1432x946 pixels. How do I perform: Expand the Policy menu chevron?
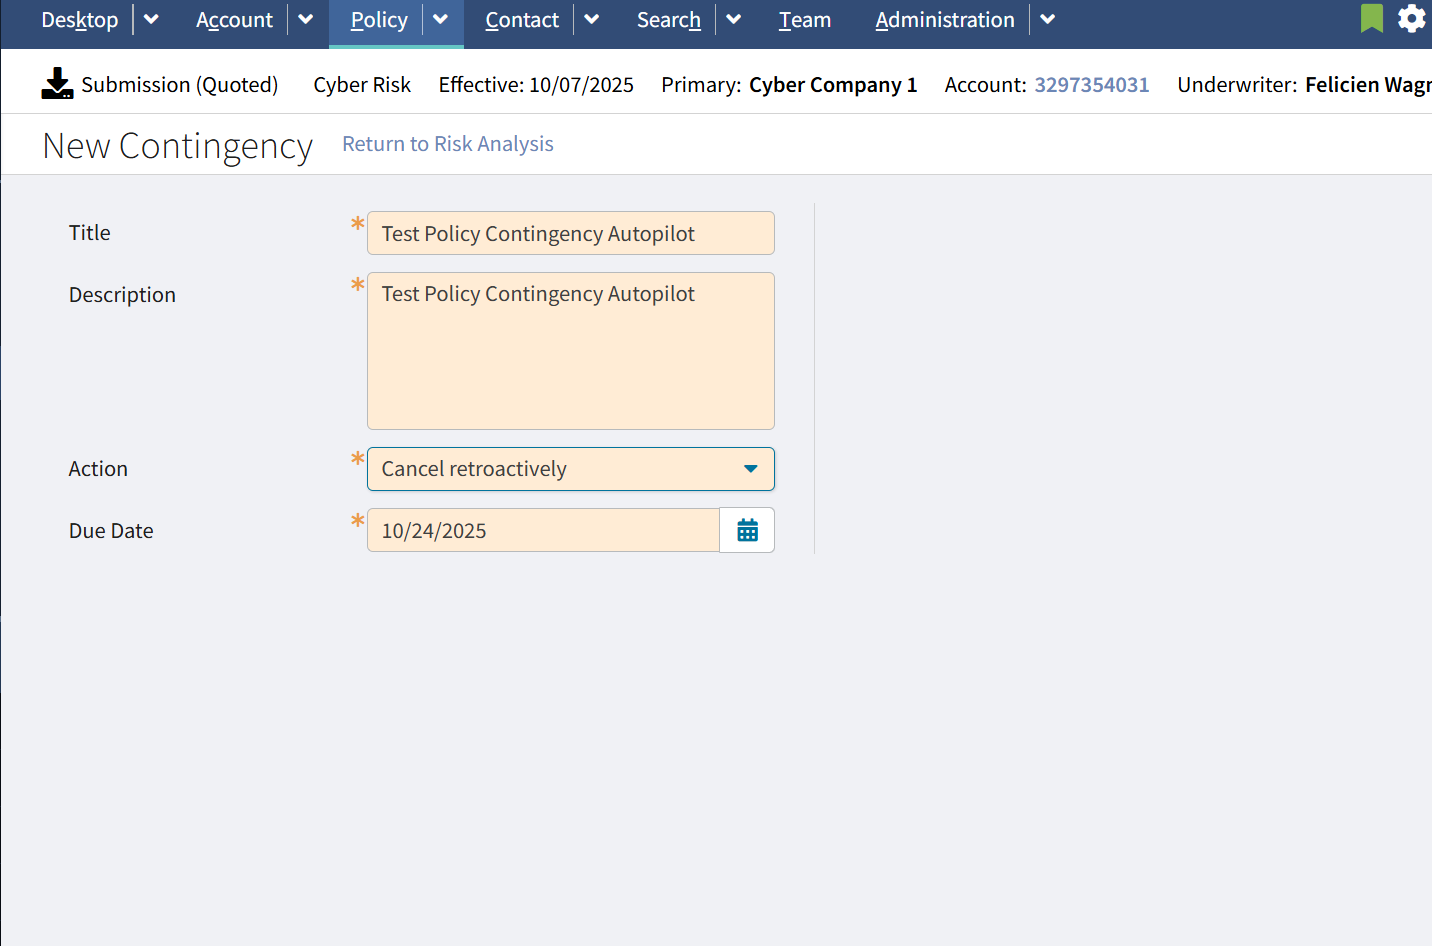pos(440,19)
